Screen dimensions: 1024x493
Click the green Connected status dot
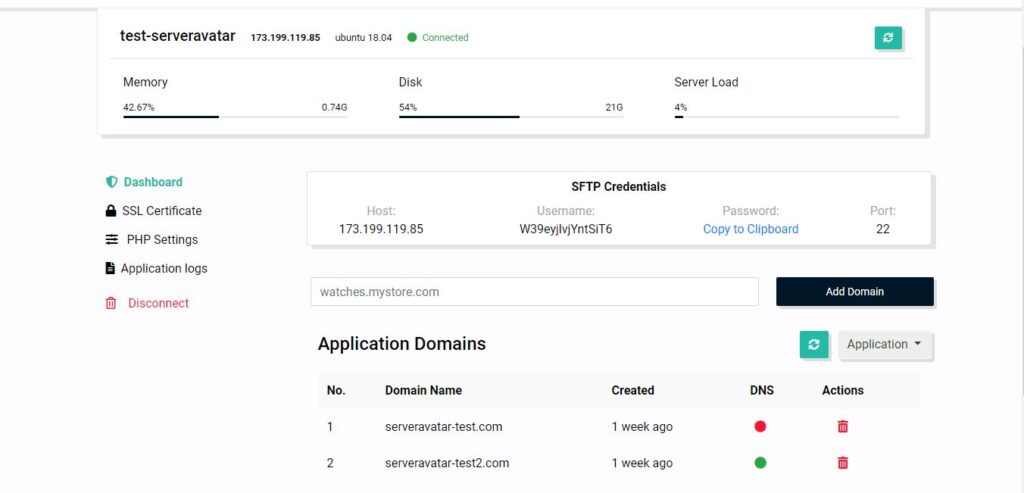click(412, 37)
